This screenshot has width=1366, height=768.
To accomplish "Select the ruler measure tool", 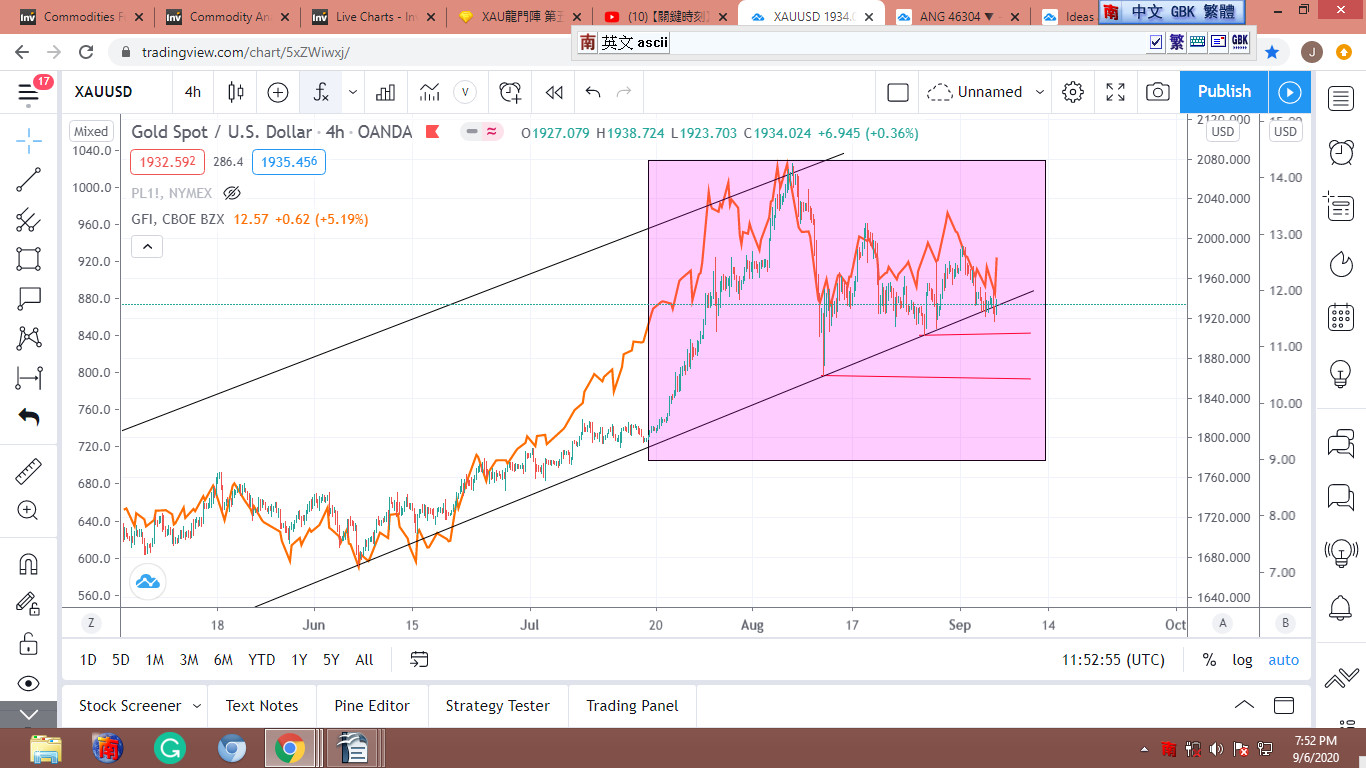I will pos(29,471).
